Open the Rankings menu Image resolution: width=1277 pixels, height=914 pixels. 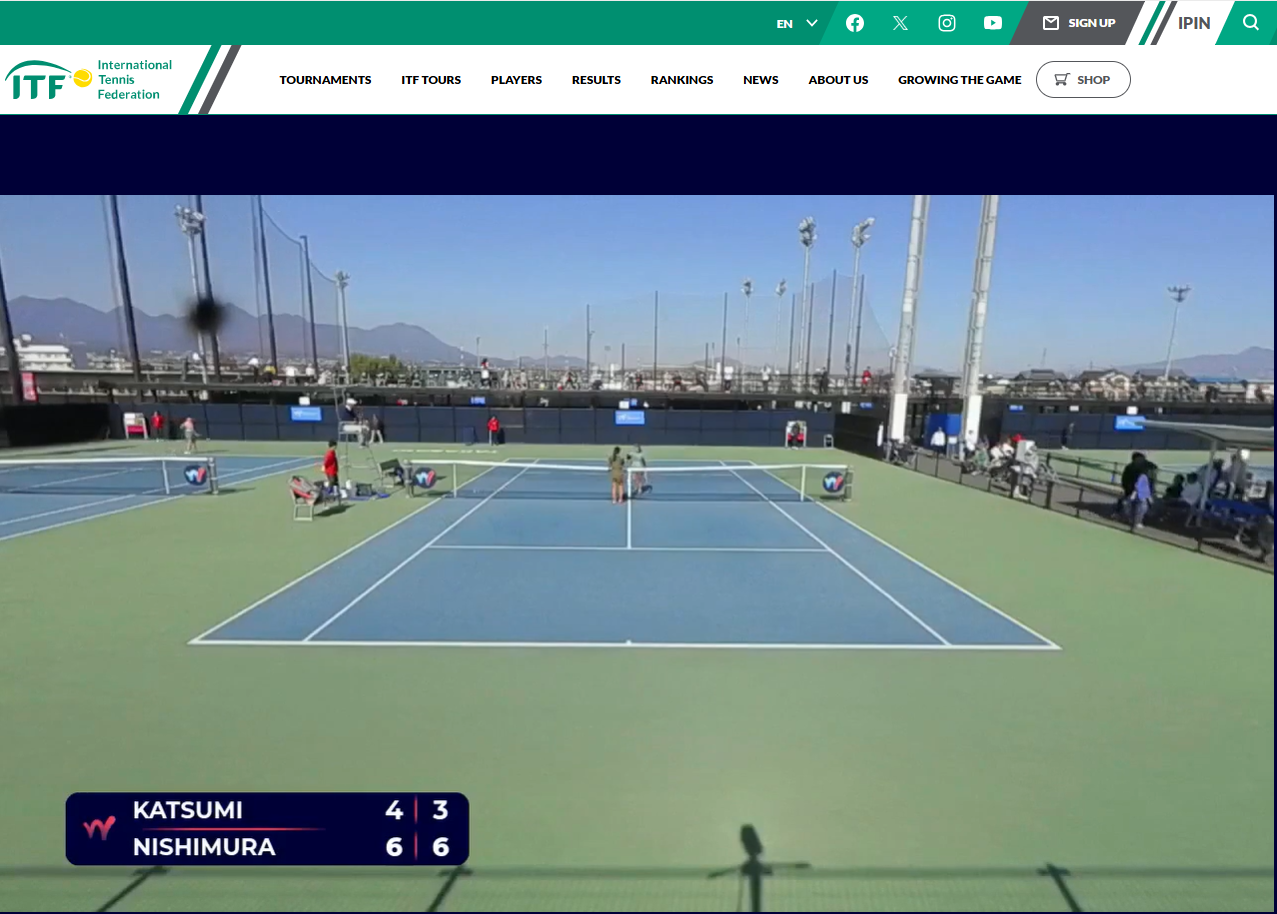click(682, 80)
